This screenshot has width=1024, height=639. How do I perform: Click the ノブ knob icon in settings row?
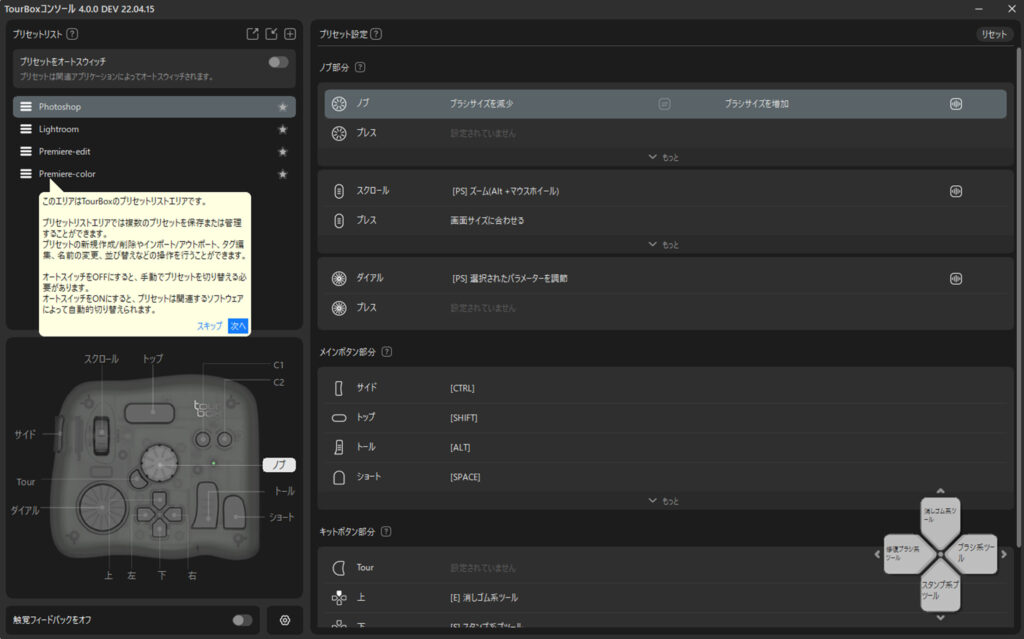(339, 104)
